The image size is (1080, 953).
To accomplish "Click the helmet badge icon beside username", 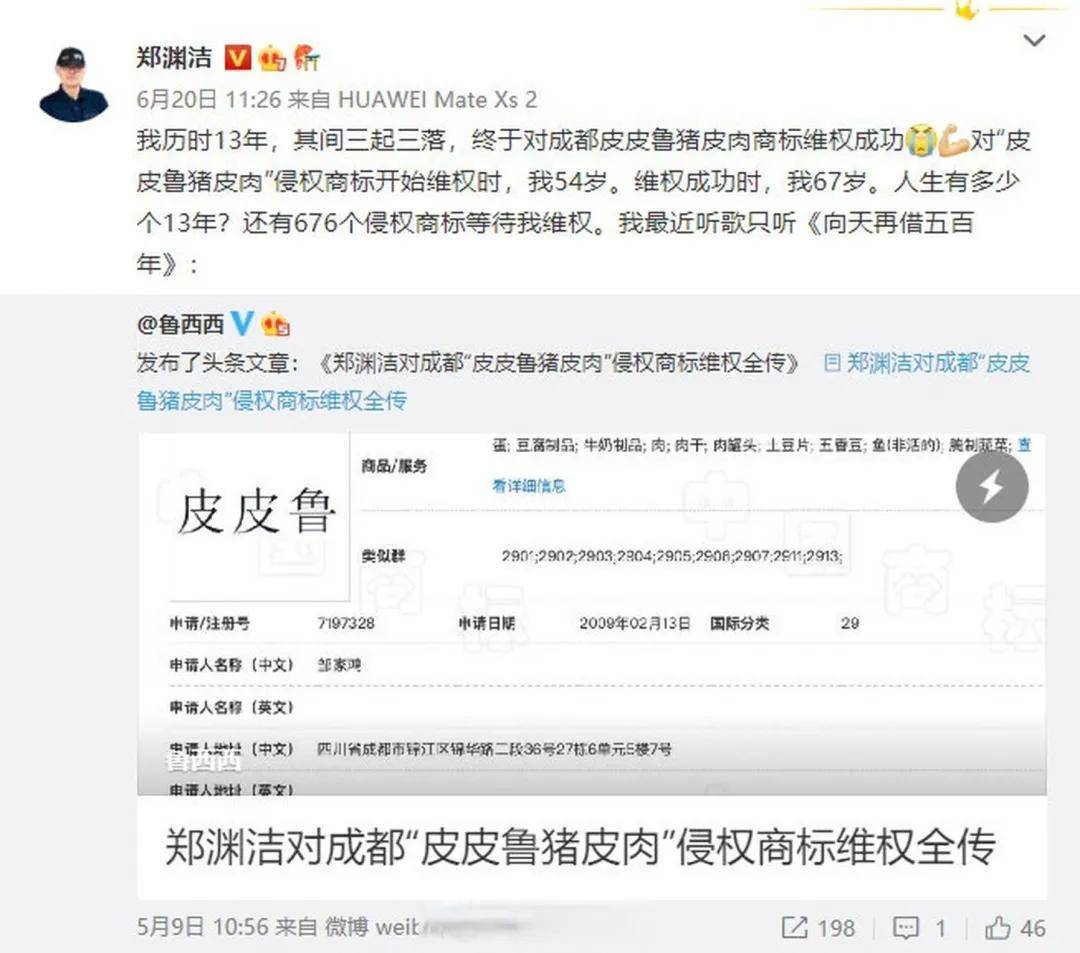I will tap(307, 58).
